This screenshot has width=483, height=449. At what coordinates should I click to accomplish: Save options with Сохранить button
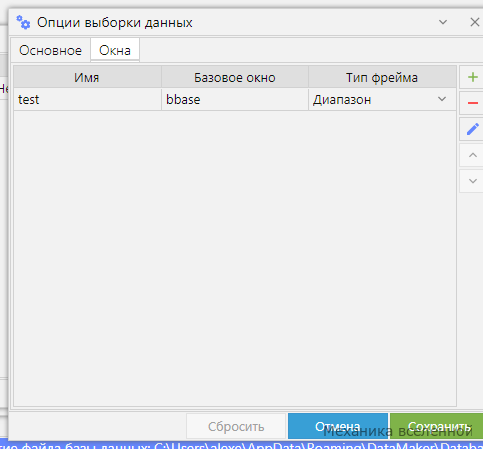pyautogui.click(x=437, y=426)
